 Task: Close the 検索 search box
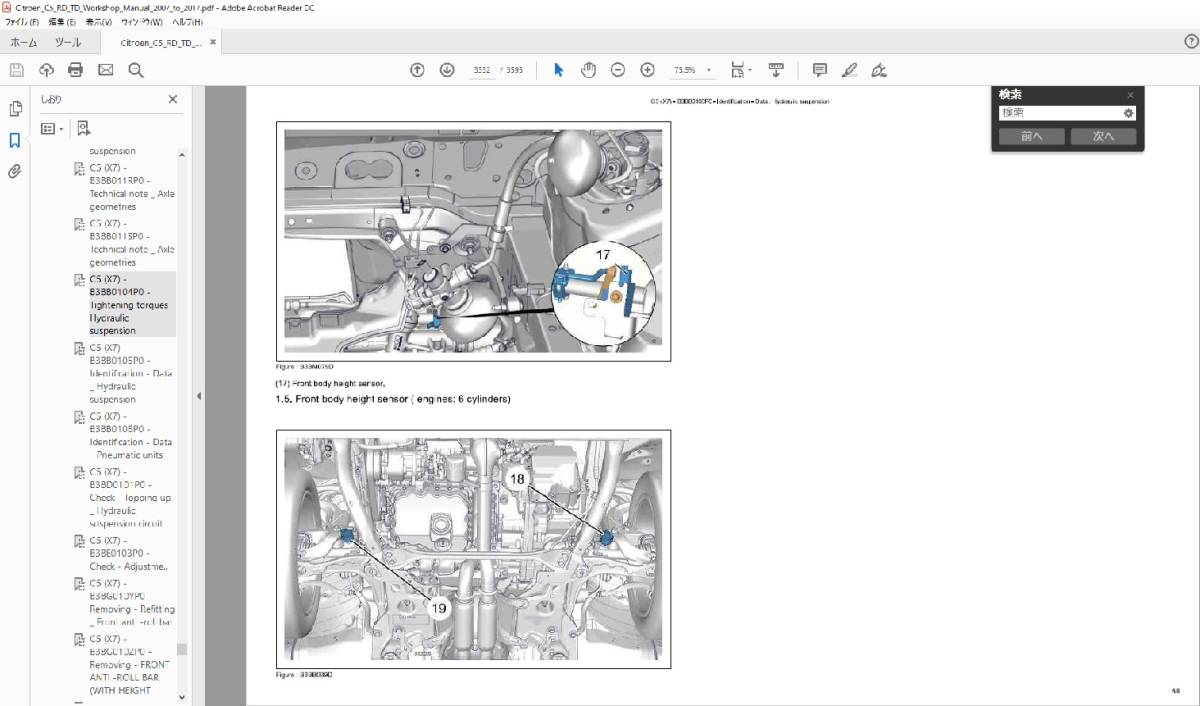1131,95
